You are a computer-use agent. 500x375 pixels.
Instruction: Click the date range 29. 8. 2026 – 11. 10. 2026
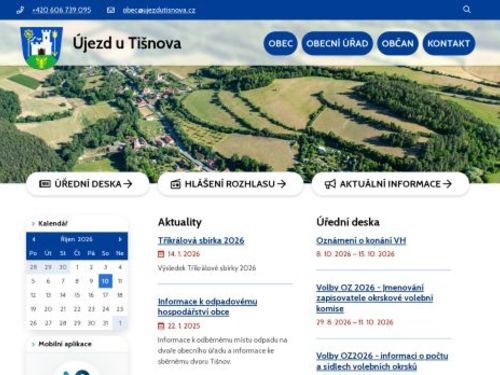[x=355, y=322]
